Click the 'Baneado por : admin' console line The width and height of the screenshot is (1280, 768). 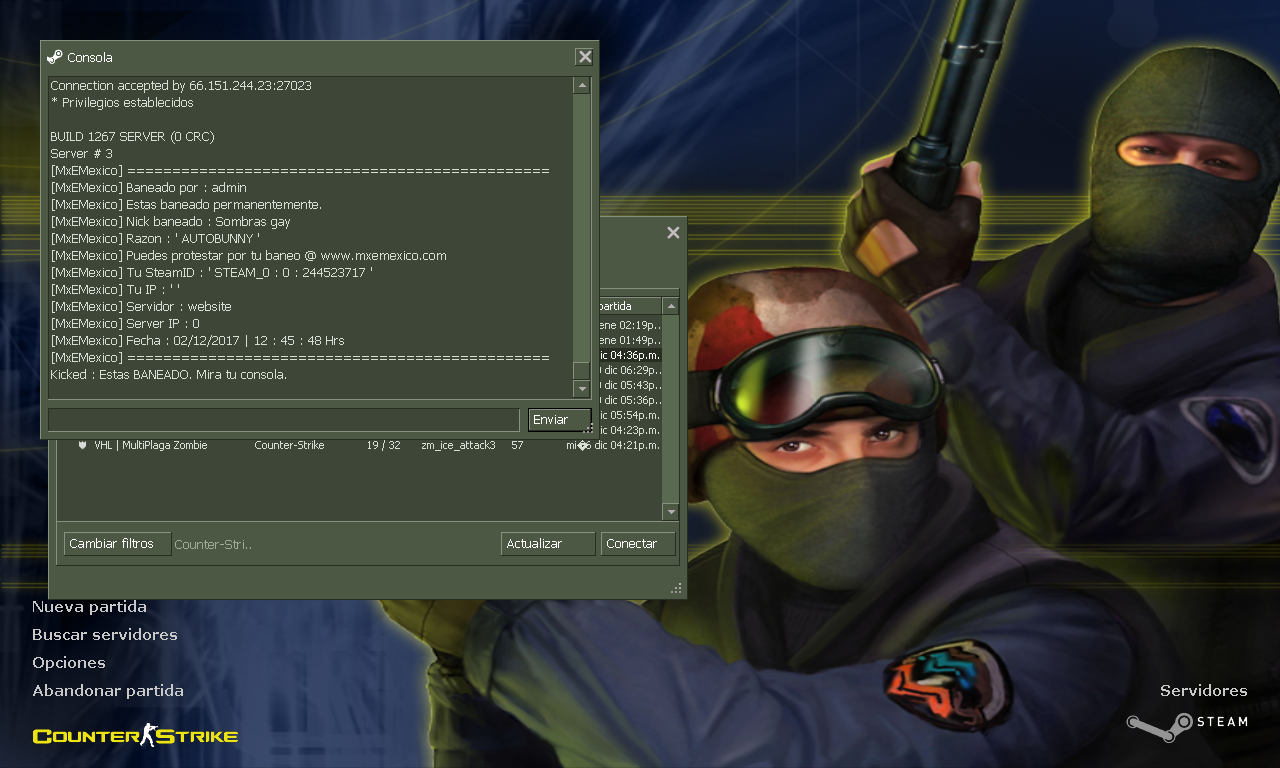click(x=148, y=188)
